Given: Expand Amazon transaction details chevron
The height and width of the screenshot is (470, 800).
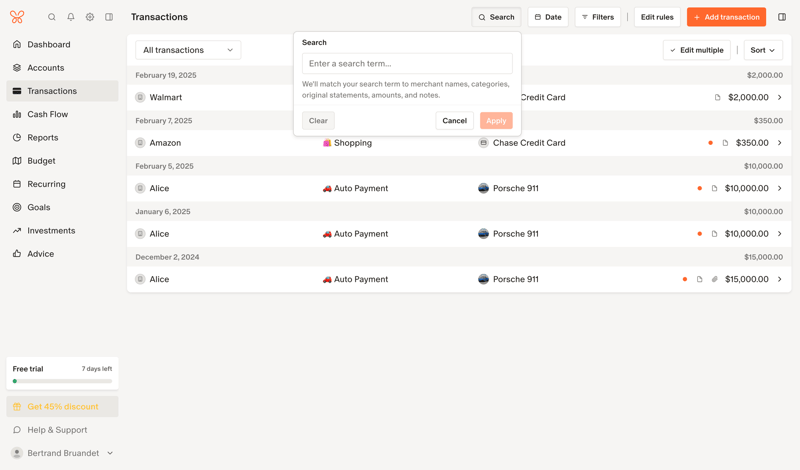Looking at the screenshot, I should point(780,142).
